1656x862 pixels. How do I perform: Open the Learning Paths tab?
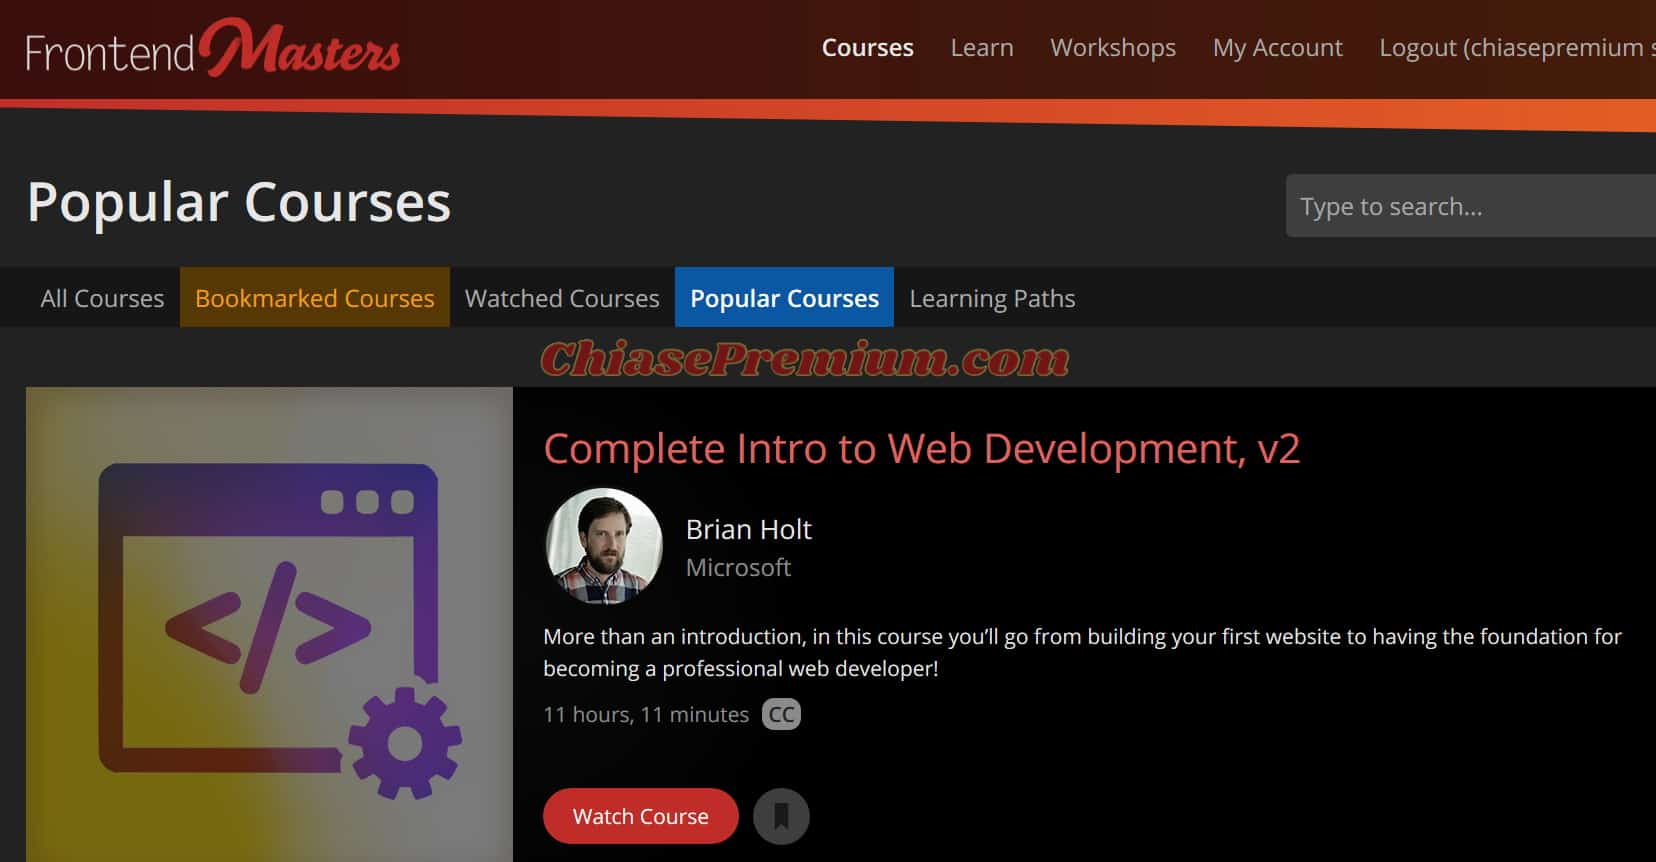(992, 298)
